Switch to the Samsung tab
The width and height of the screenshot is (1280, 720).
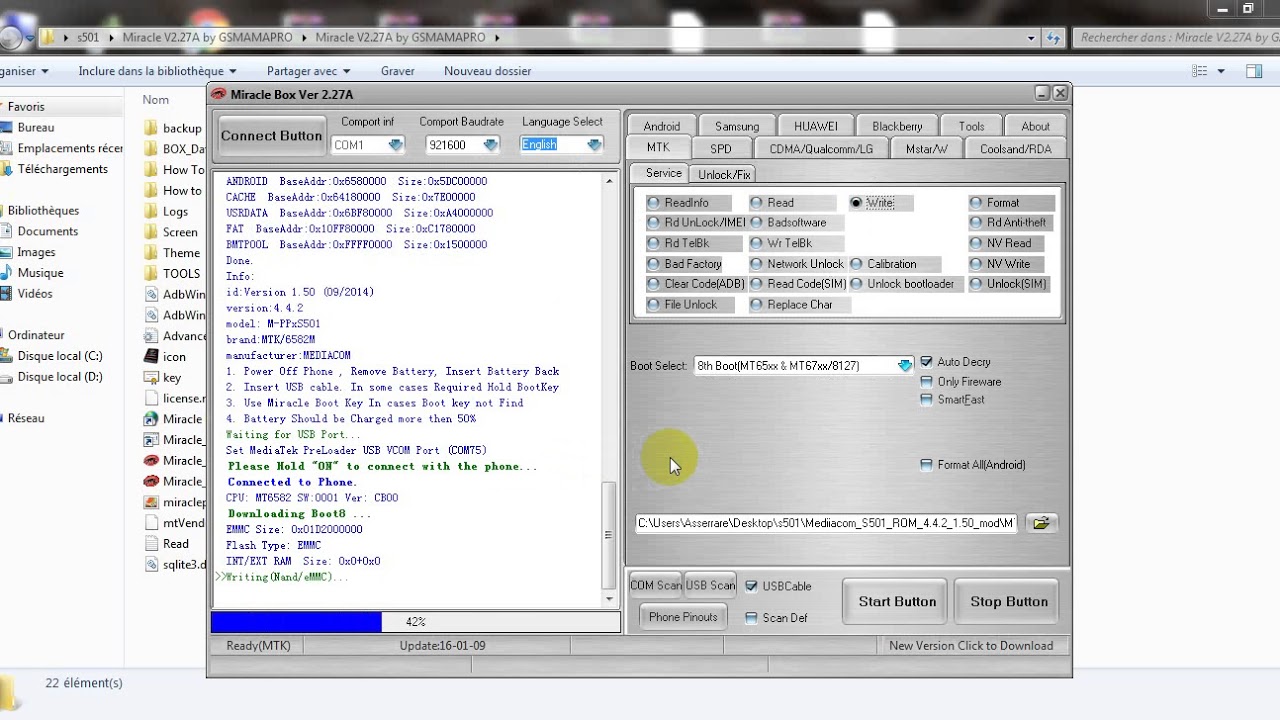737,126
